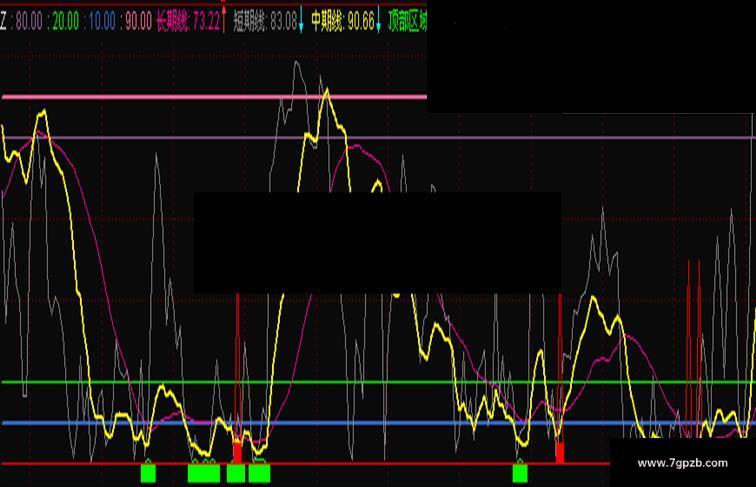Click the blue horizontal level line
This screenshot has height=487, width=756.
(378, 423)
